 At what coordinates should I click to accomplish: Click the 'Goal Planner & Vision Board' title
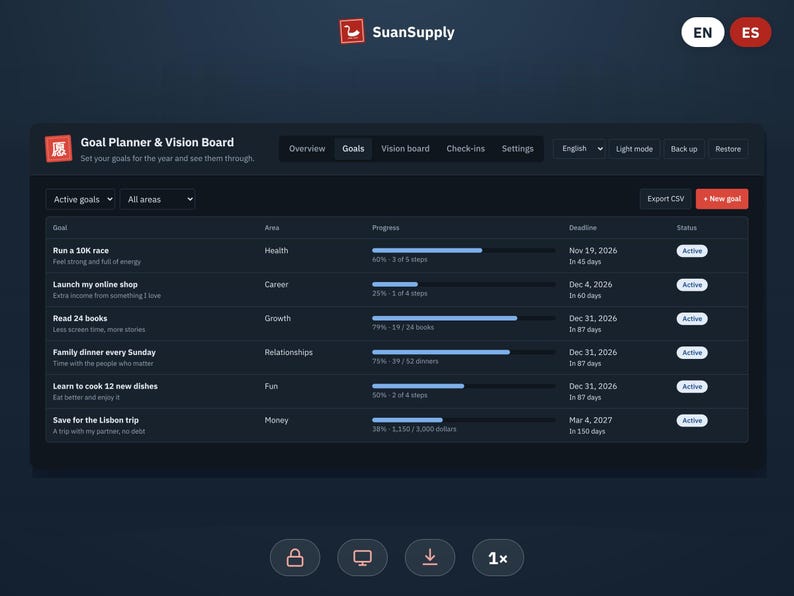click(x=157, y=142)
